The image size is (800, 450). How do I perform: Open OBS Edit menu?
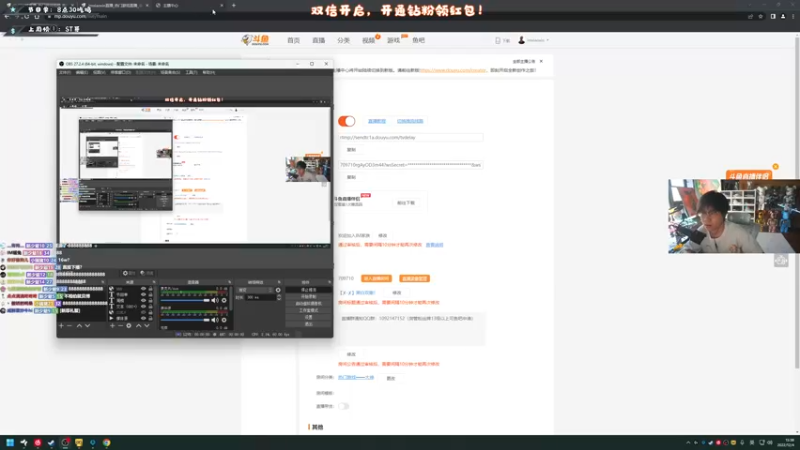pyautogui.click(x=82, y=72)
